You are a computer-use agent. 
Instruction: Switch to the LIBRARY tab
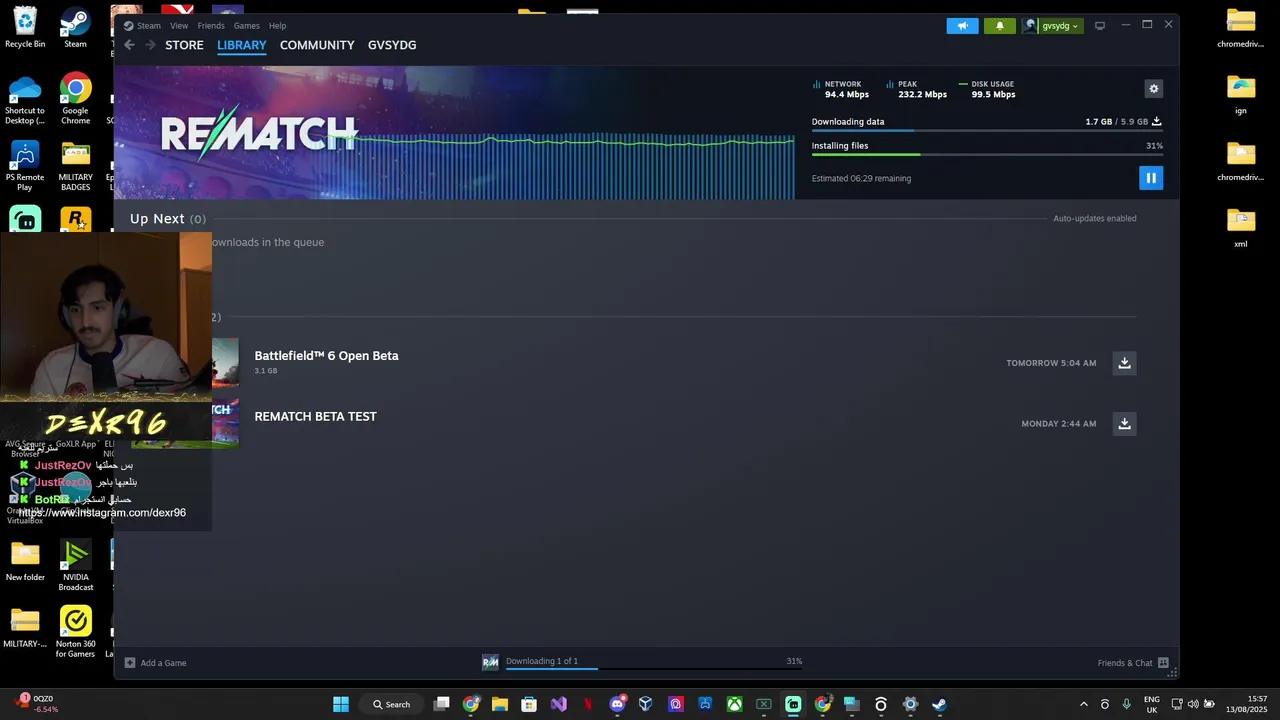(x=242, y=45)
